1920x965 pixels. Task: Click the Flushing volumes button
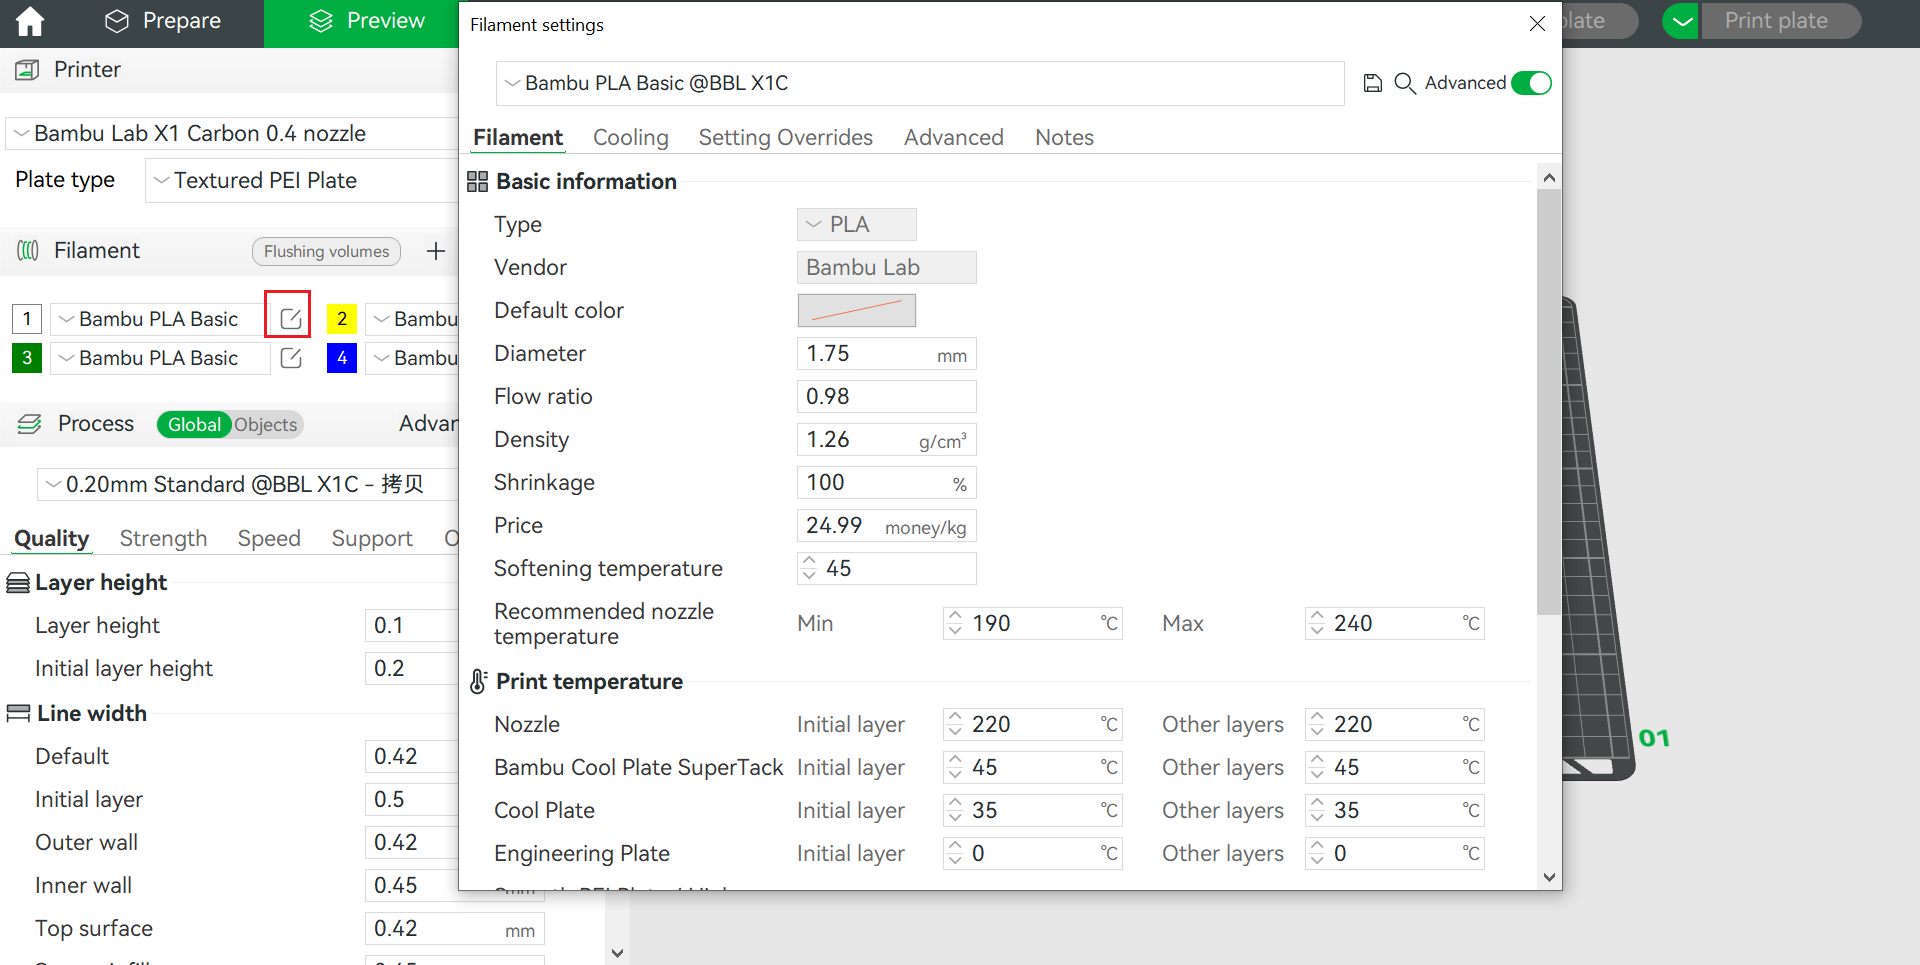point(326,251)
